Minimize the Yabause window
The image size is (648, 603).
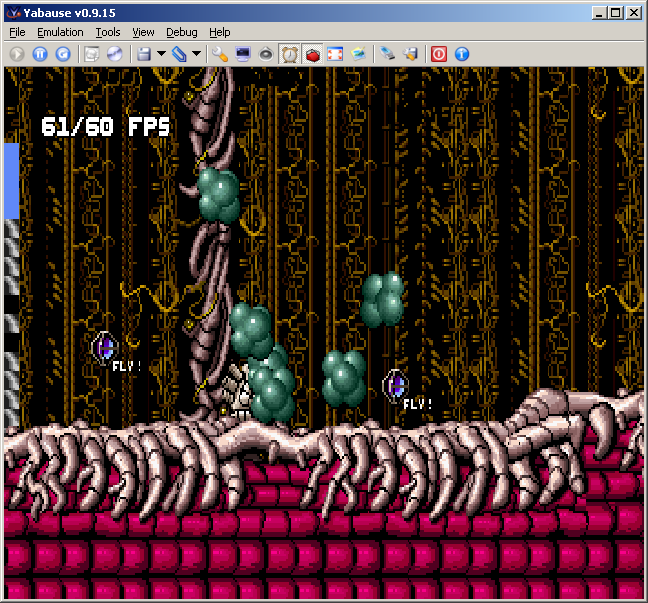[x=598, y=13]
